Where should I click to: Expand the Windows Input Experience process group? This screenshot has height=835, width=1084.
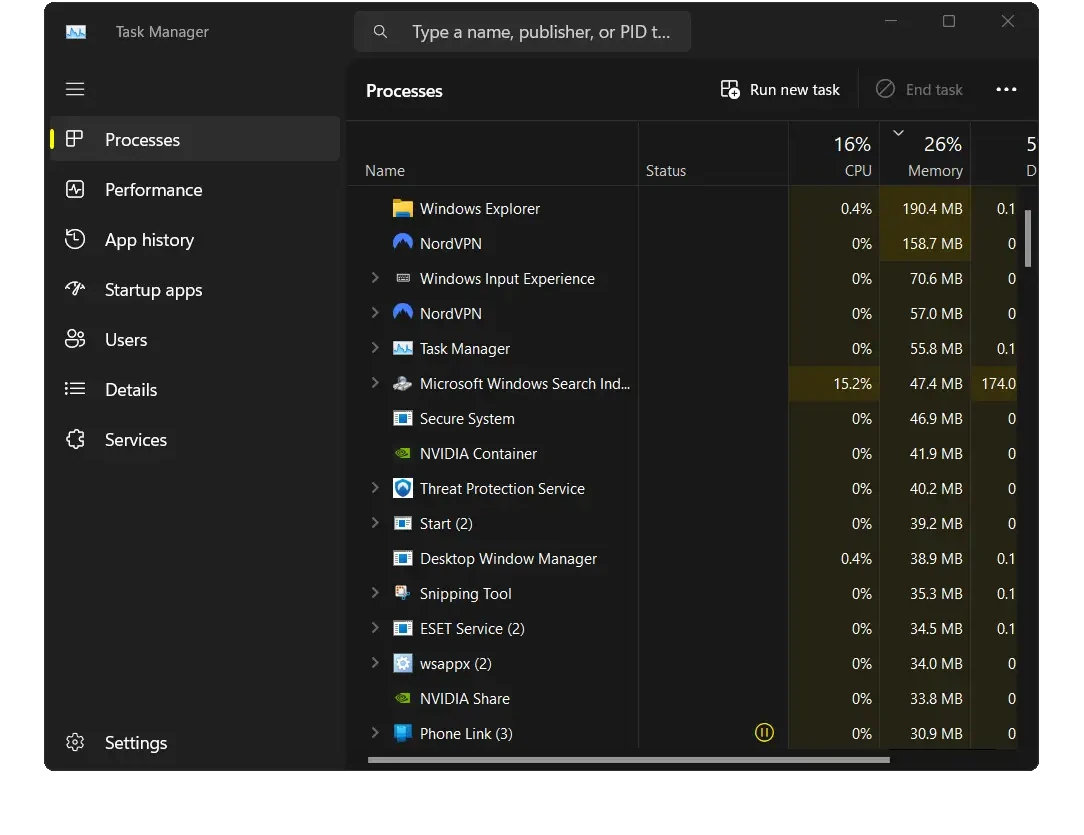375,278
